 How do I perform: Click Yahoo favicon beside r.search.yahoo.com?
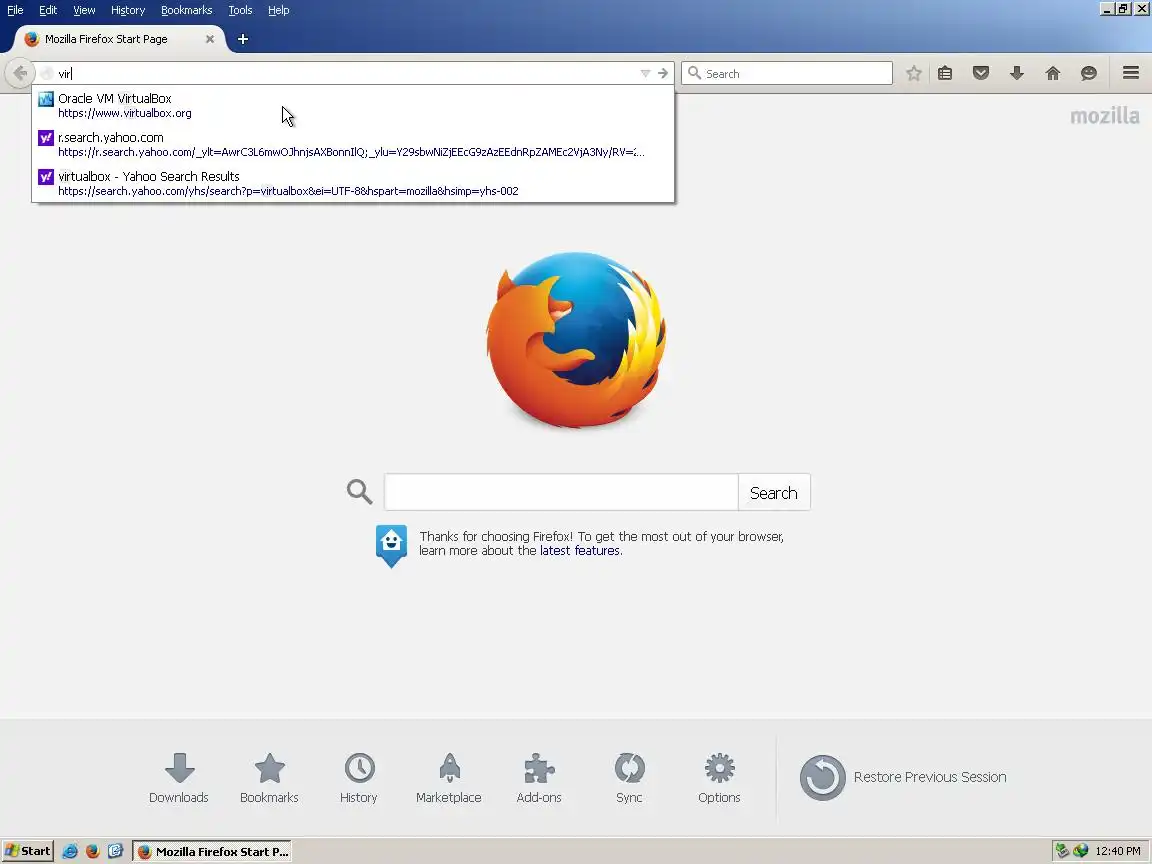pyautogui.click(x=46, y=137)
